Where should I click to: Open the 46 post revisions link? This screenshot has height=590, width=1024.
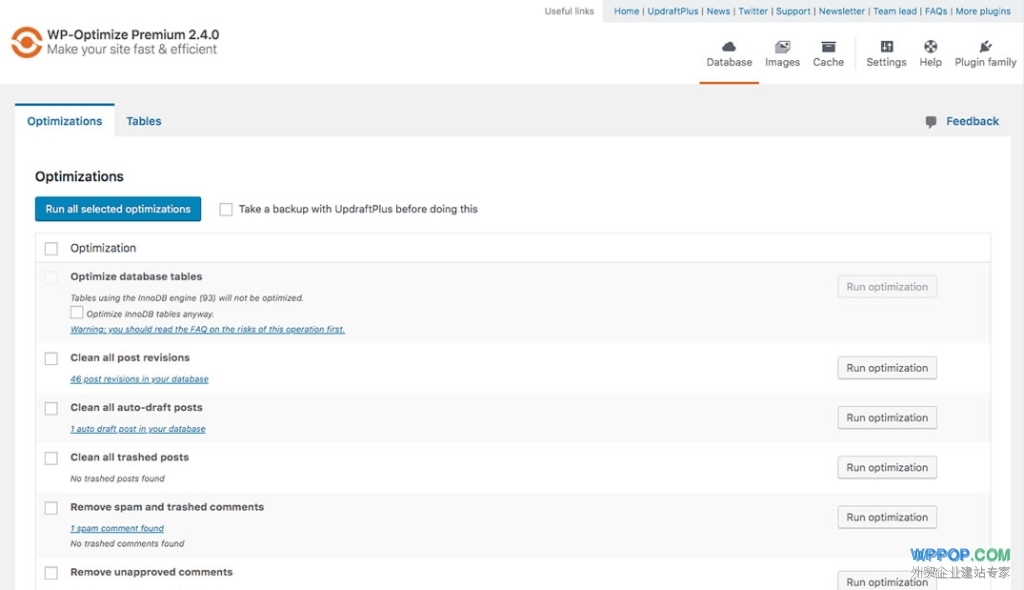(x=139, y=379)
